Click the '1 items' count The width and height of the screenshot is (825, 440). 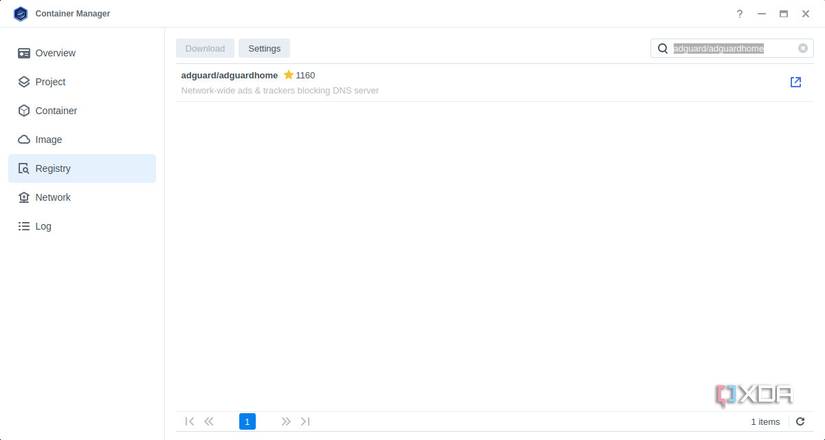click(x=766, y=422)
